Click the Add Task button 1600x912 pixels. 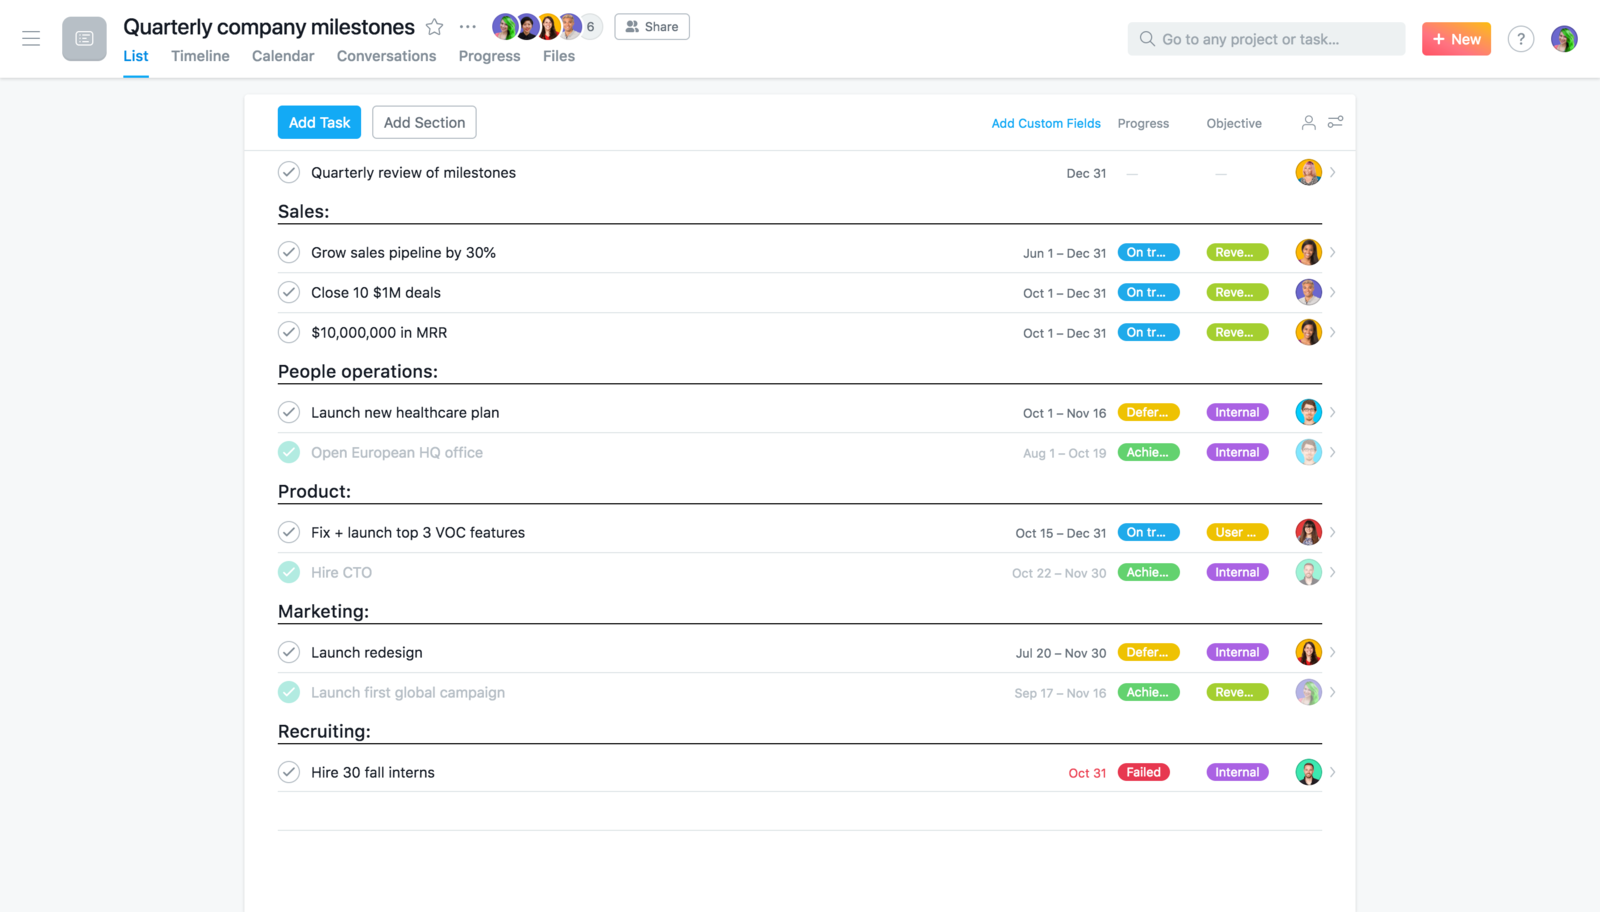(319, 122)
